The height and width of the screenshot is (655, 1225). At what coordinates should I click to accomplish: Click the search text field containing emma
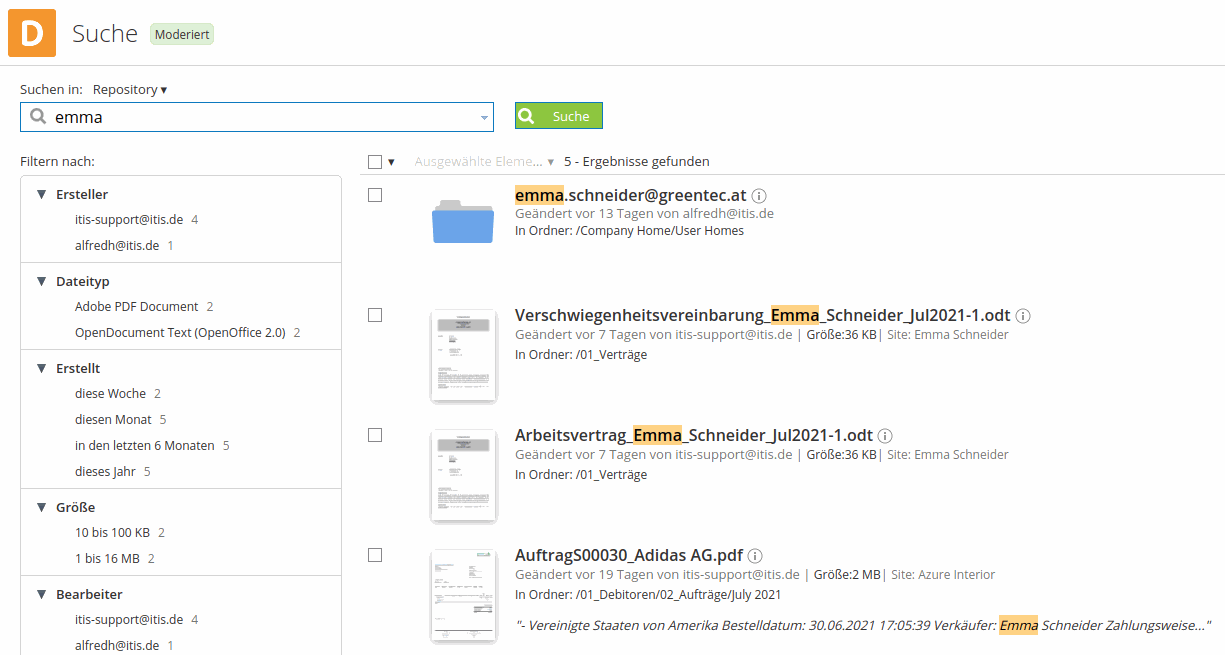point(257,117)
